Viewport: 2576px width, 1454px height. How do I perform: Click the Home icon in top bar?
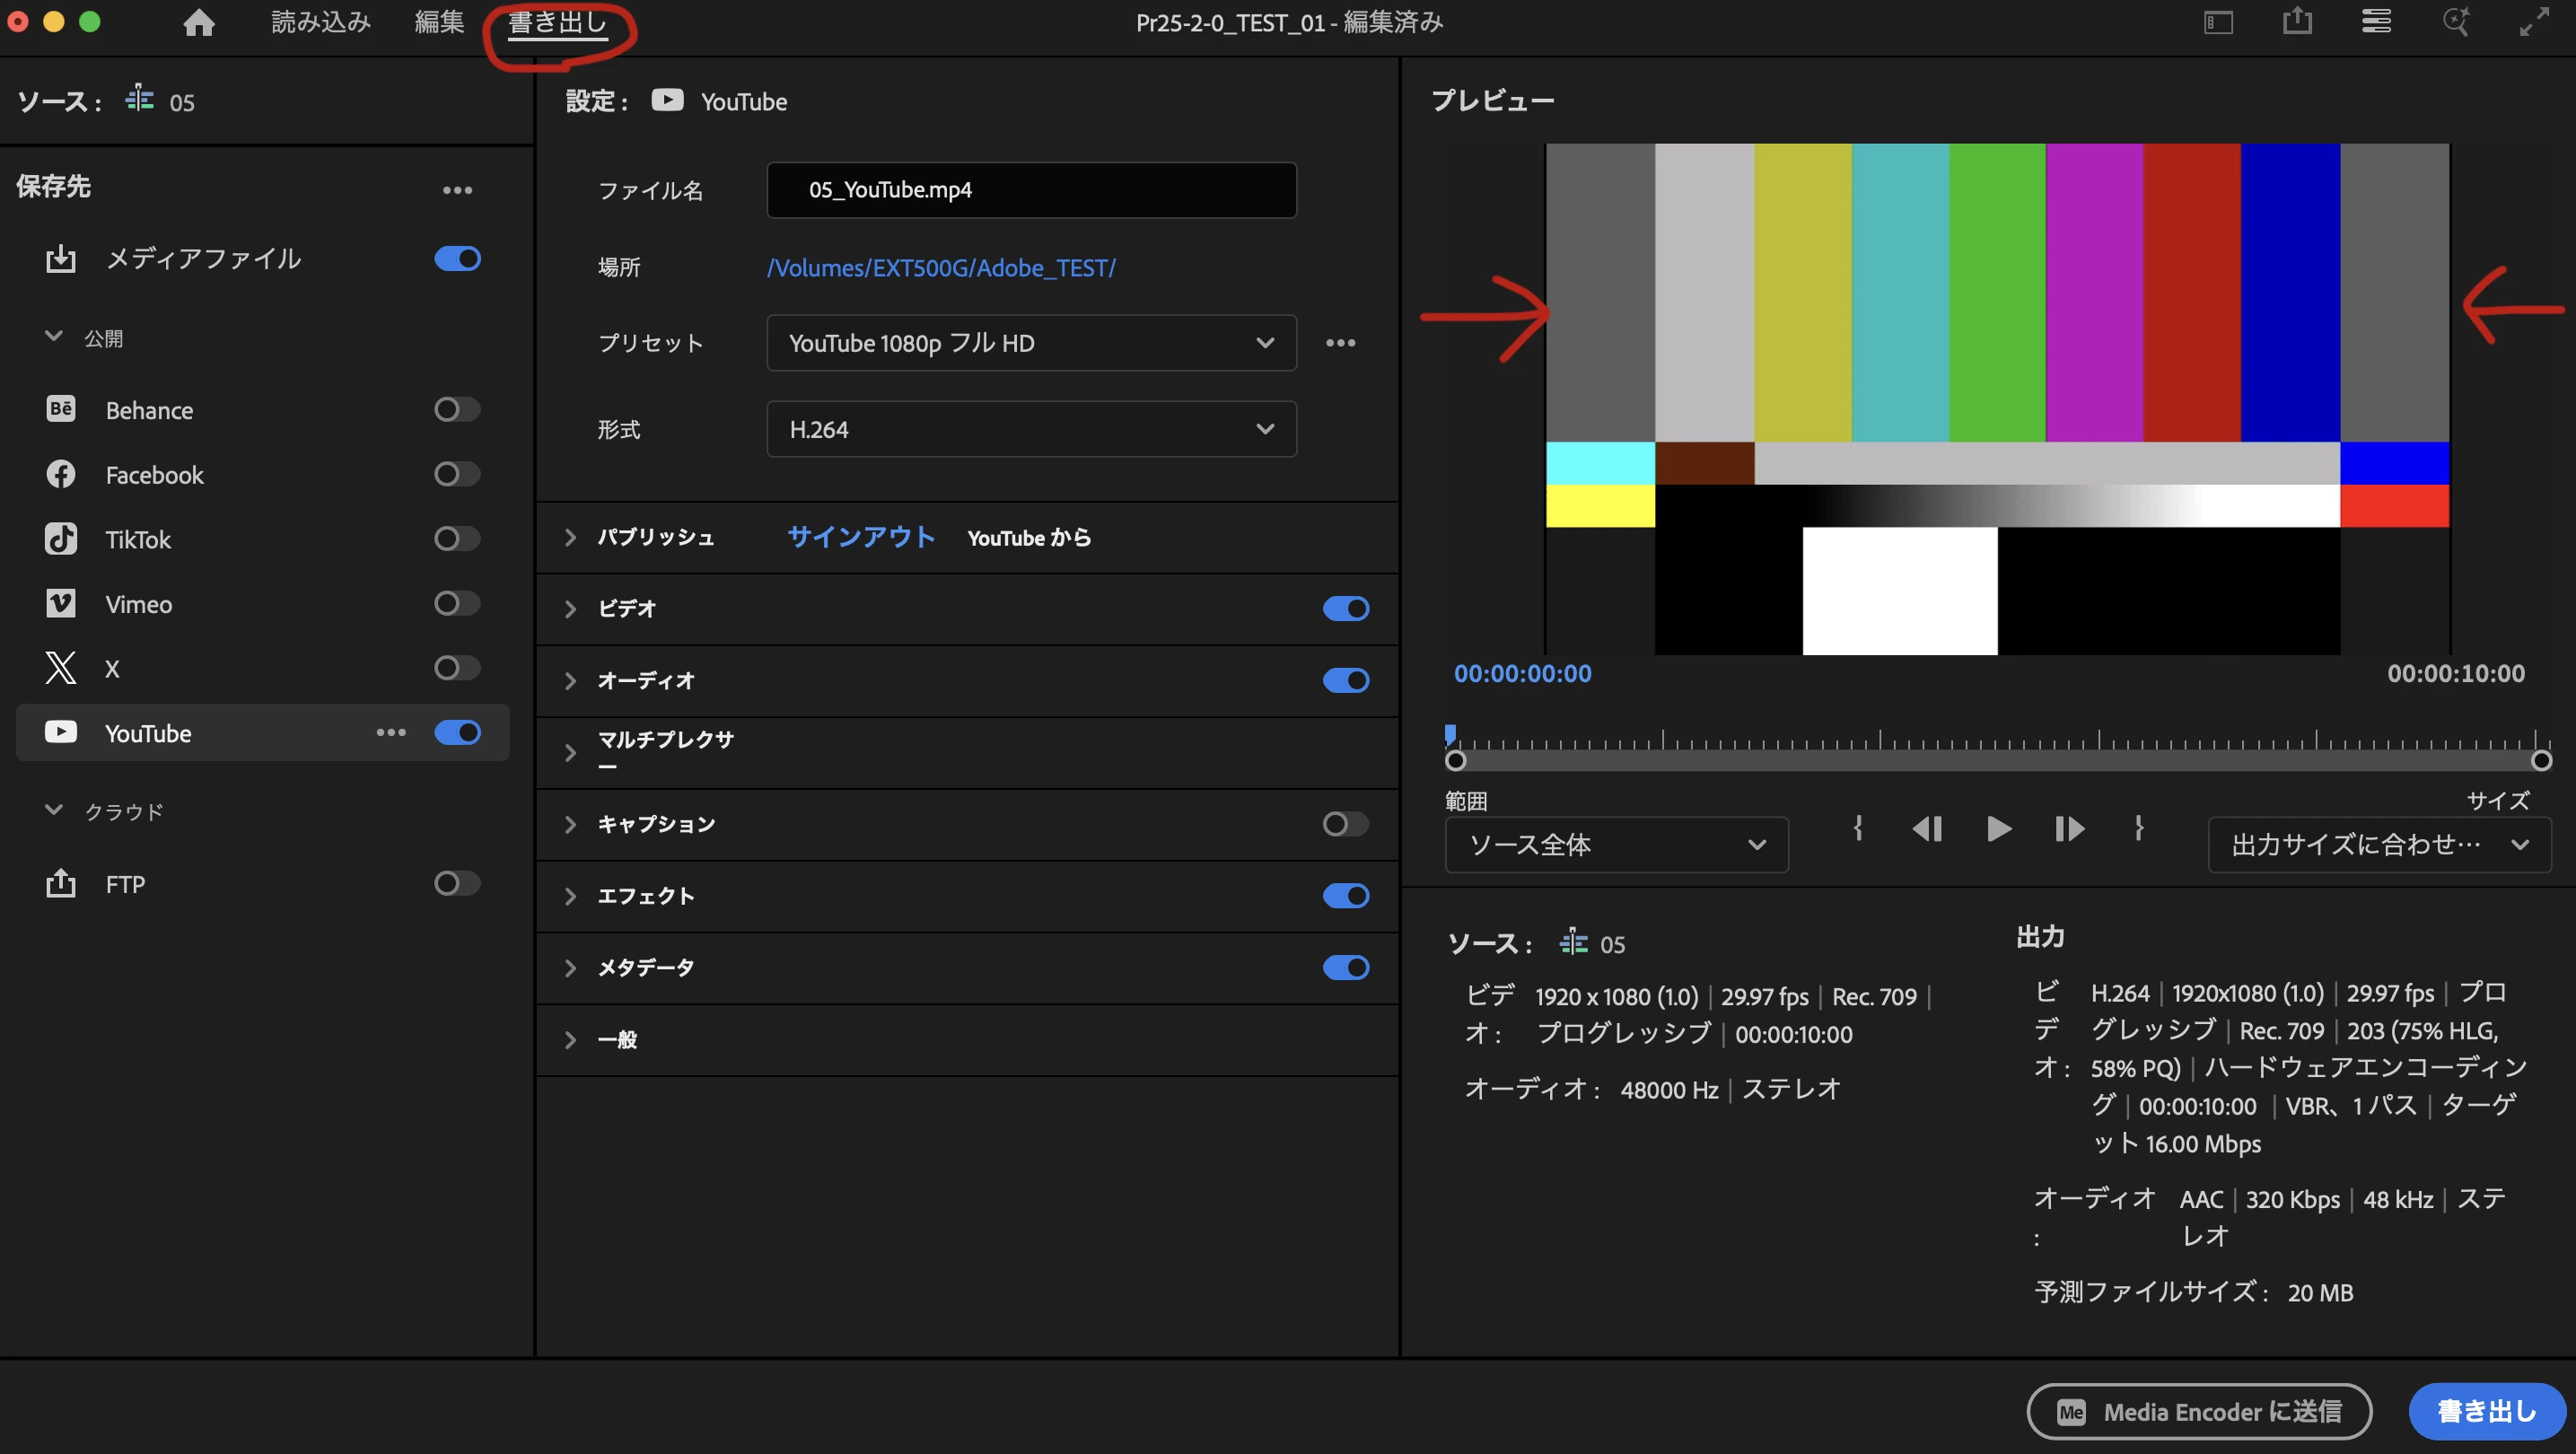point(199,22)
